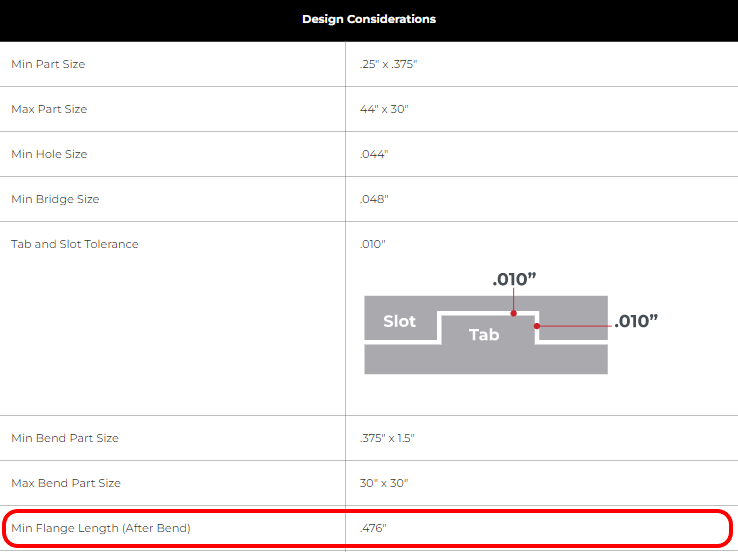Click the Slot label in the diagram
Viewport: 738px width, 552px height.
tap(399, 321)
